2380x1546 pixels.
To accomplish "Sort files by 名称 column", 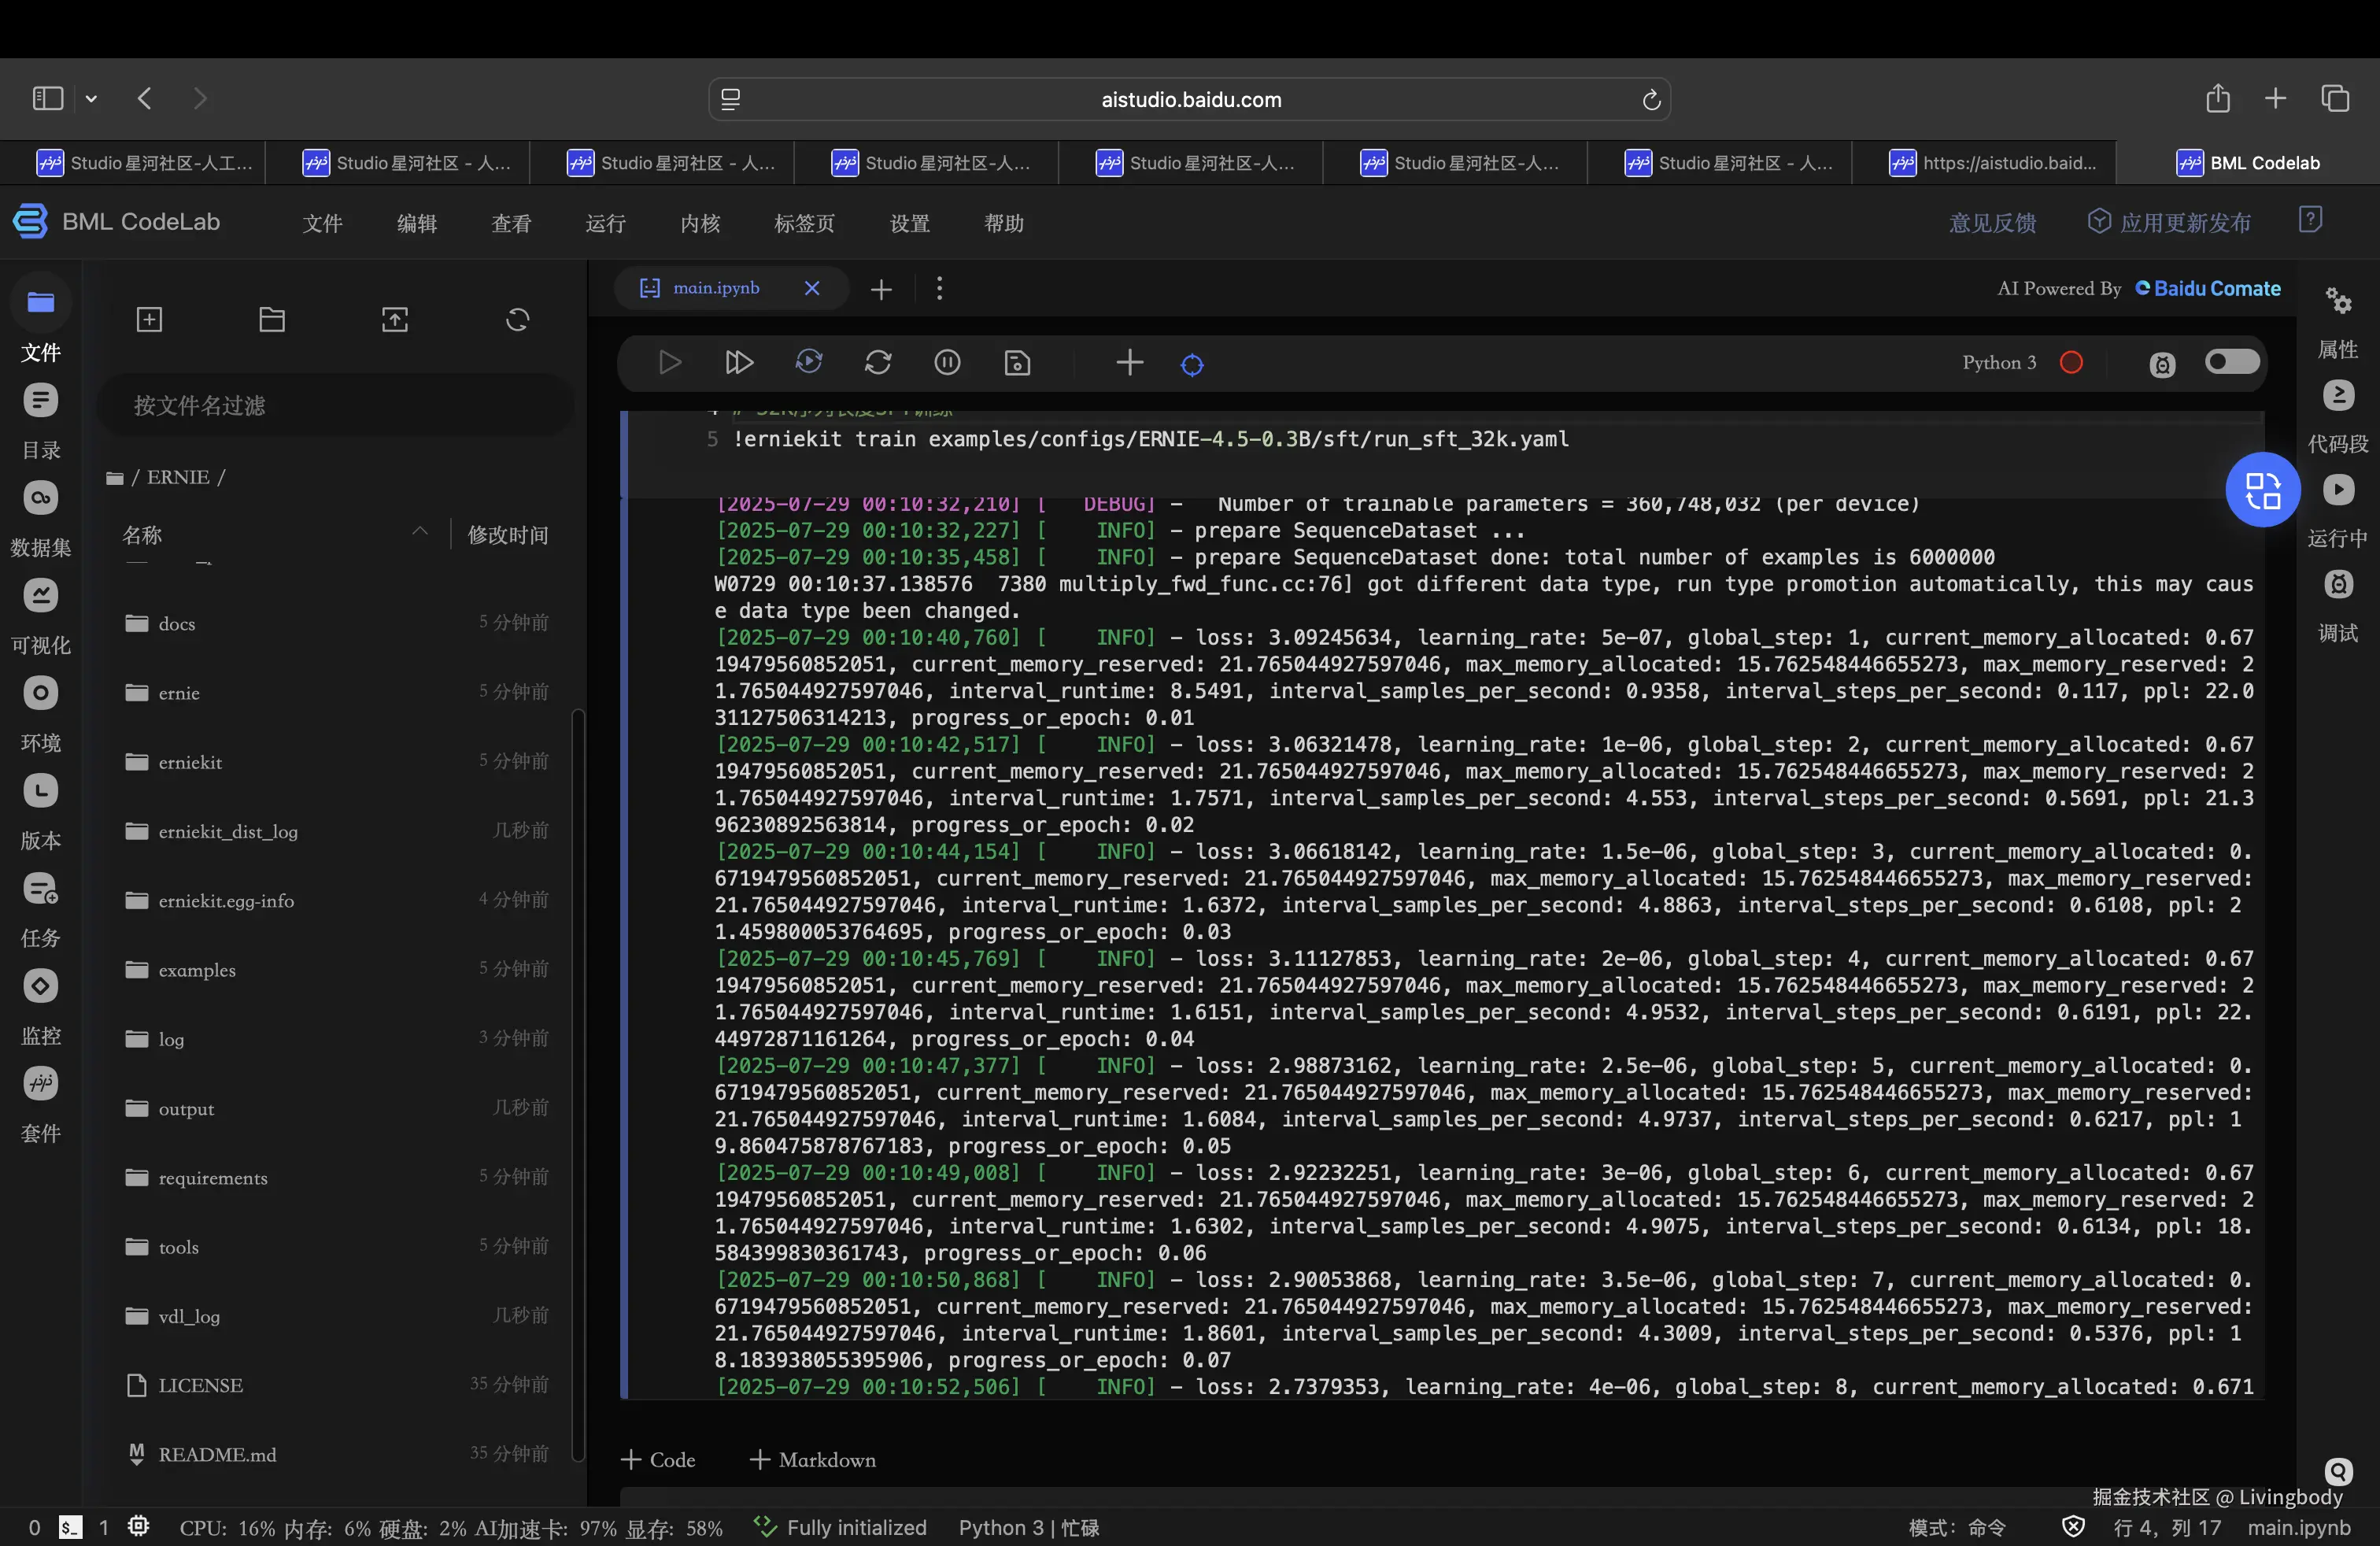I will click(142, 535).
